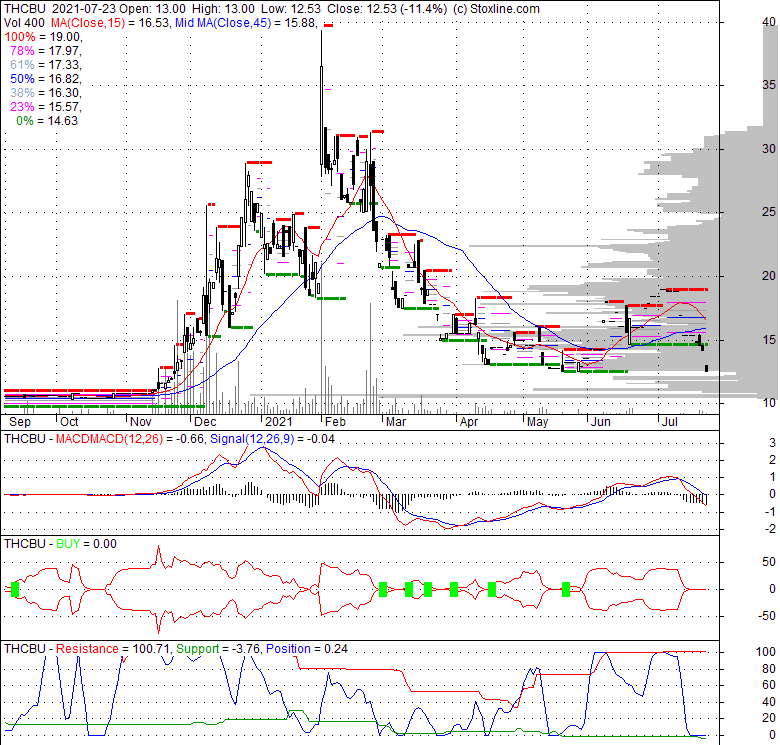Viewport: 780px width, 745px height.
Task: Click the first green BUY marker in September
Action: [x=15, y=589]
